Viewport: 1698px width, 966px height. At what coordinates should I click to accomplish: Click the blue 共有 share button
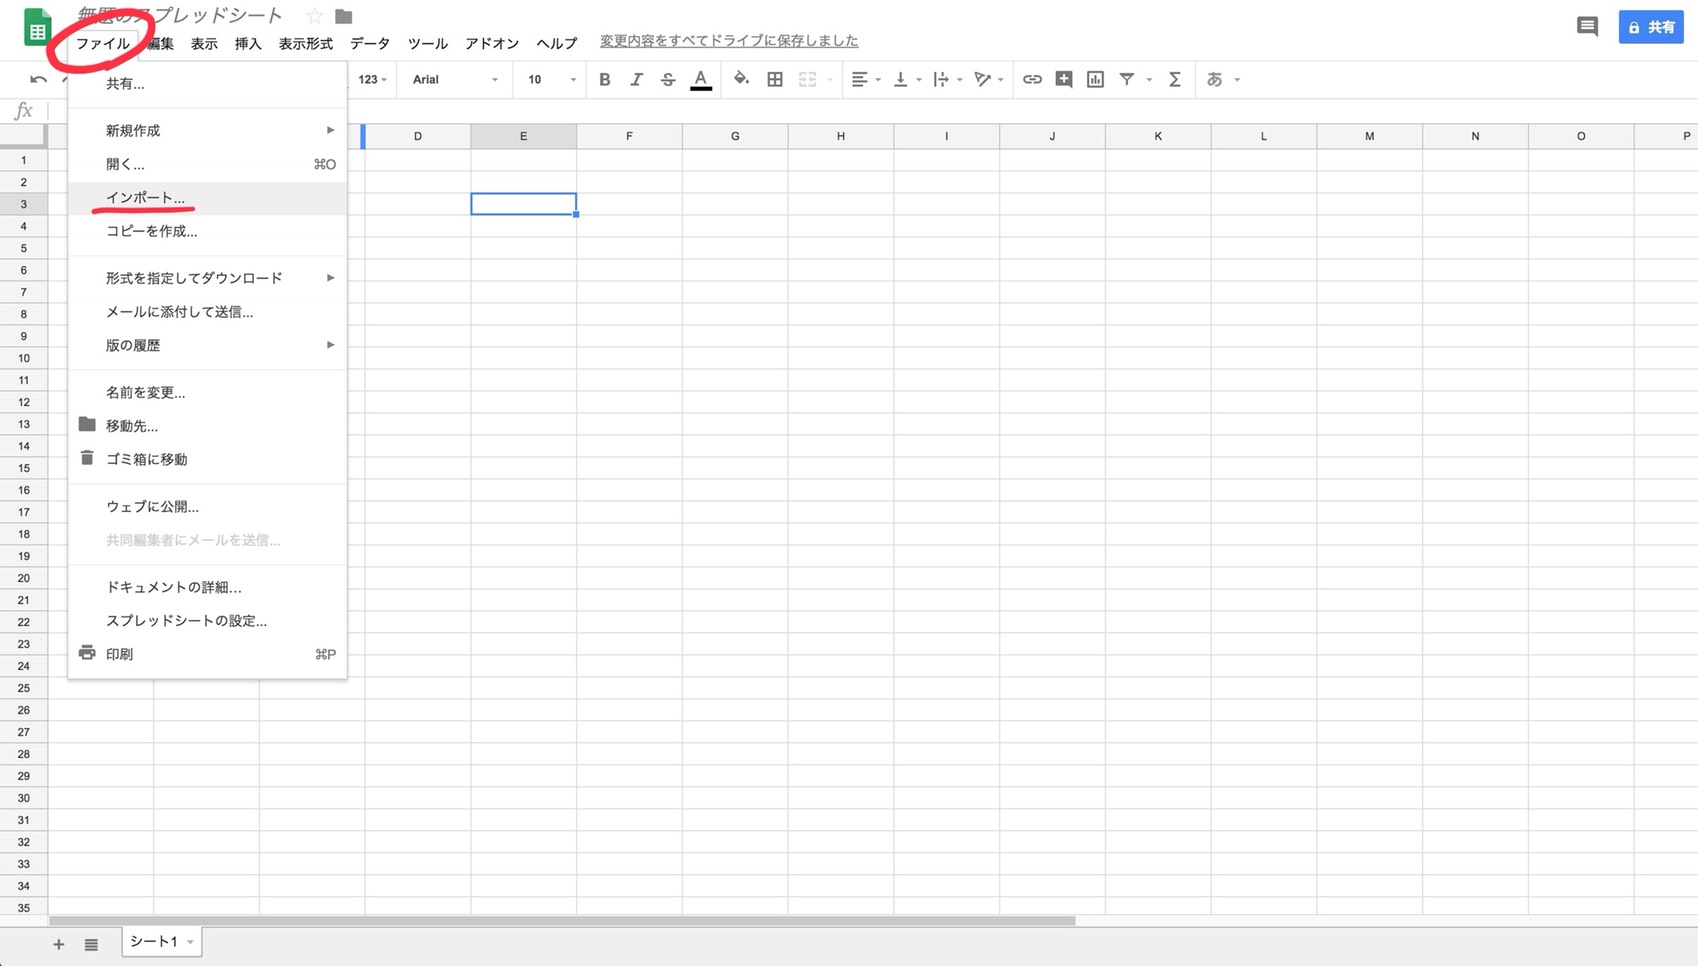(x=1651, y=27)
